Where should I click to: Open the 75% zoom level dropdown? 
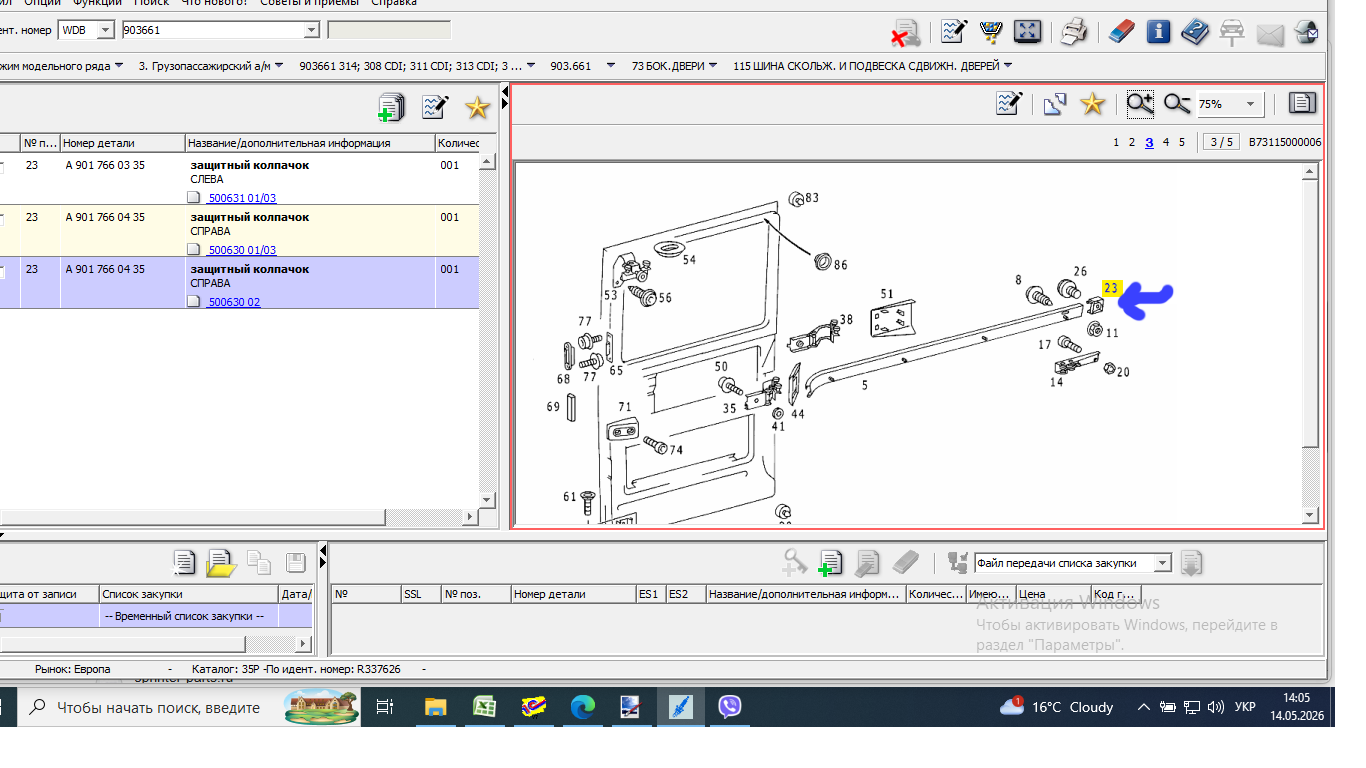click(x=1250, y=104)
